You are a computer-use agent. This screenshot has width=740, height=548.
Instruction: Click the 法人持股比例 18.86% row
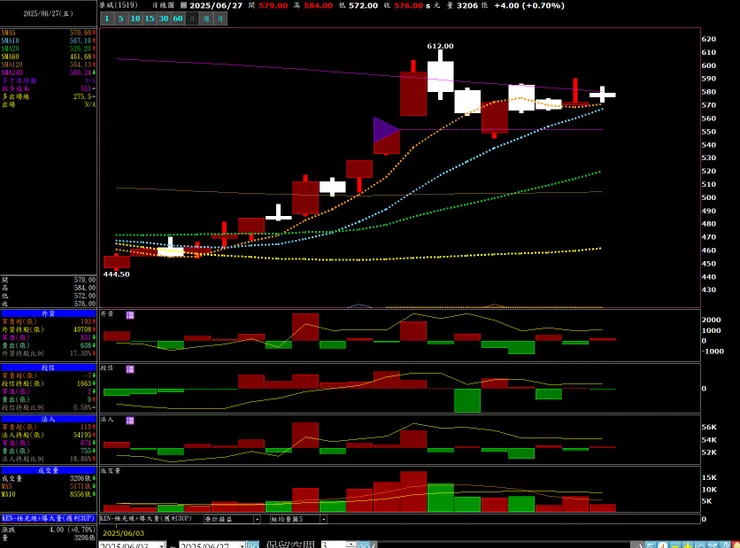click(x=48, y=459)
